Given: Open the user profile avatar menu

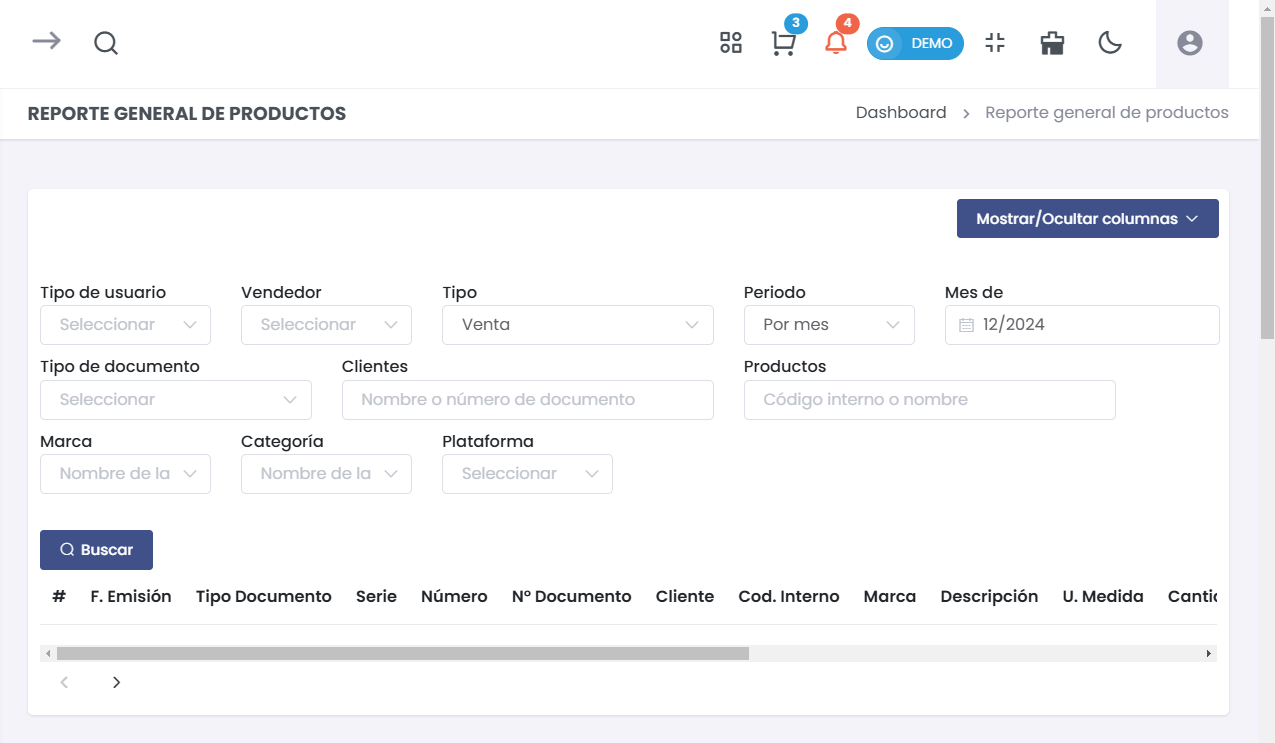Looking at the screenshot, I should coord(1190,43).
